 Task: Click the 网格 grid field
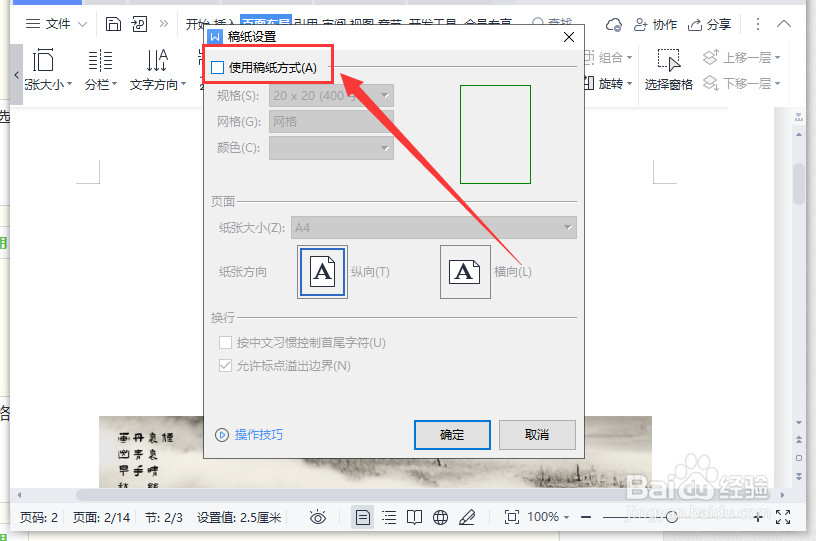click(332, 122)
